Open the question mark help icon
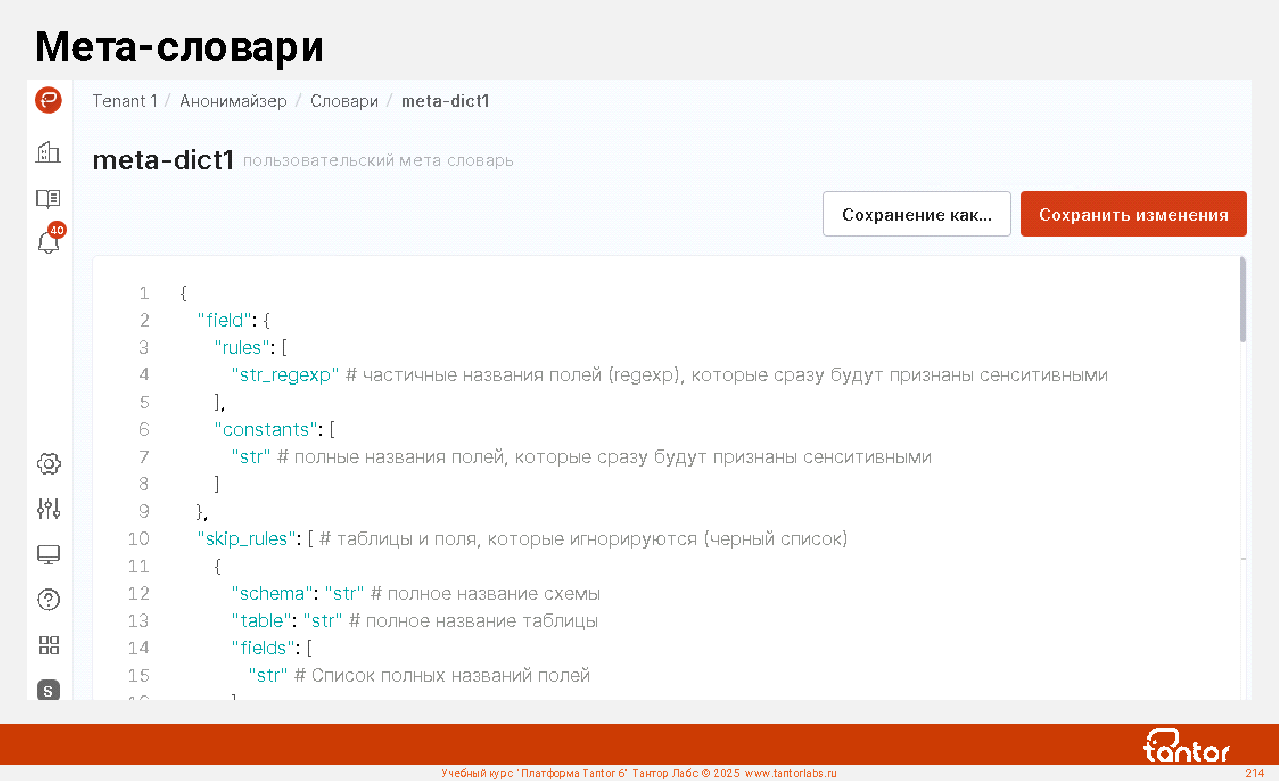 pyautogui.click(x=48, y=599)
